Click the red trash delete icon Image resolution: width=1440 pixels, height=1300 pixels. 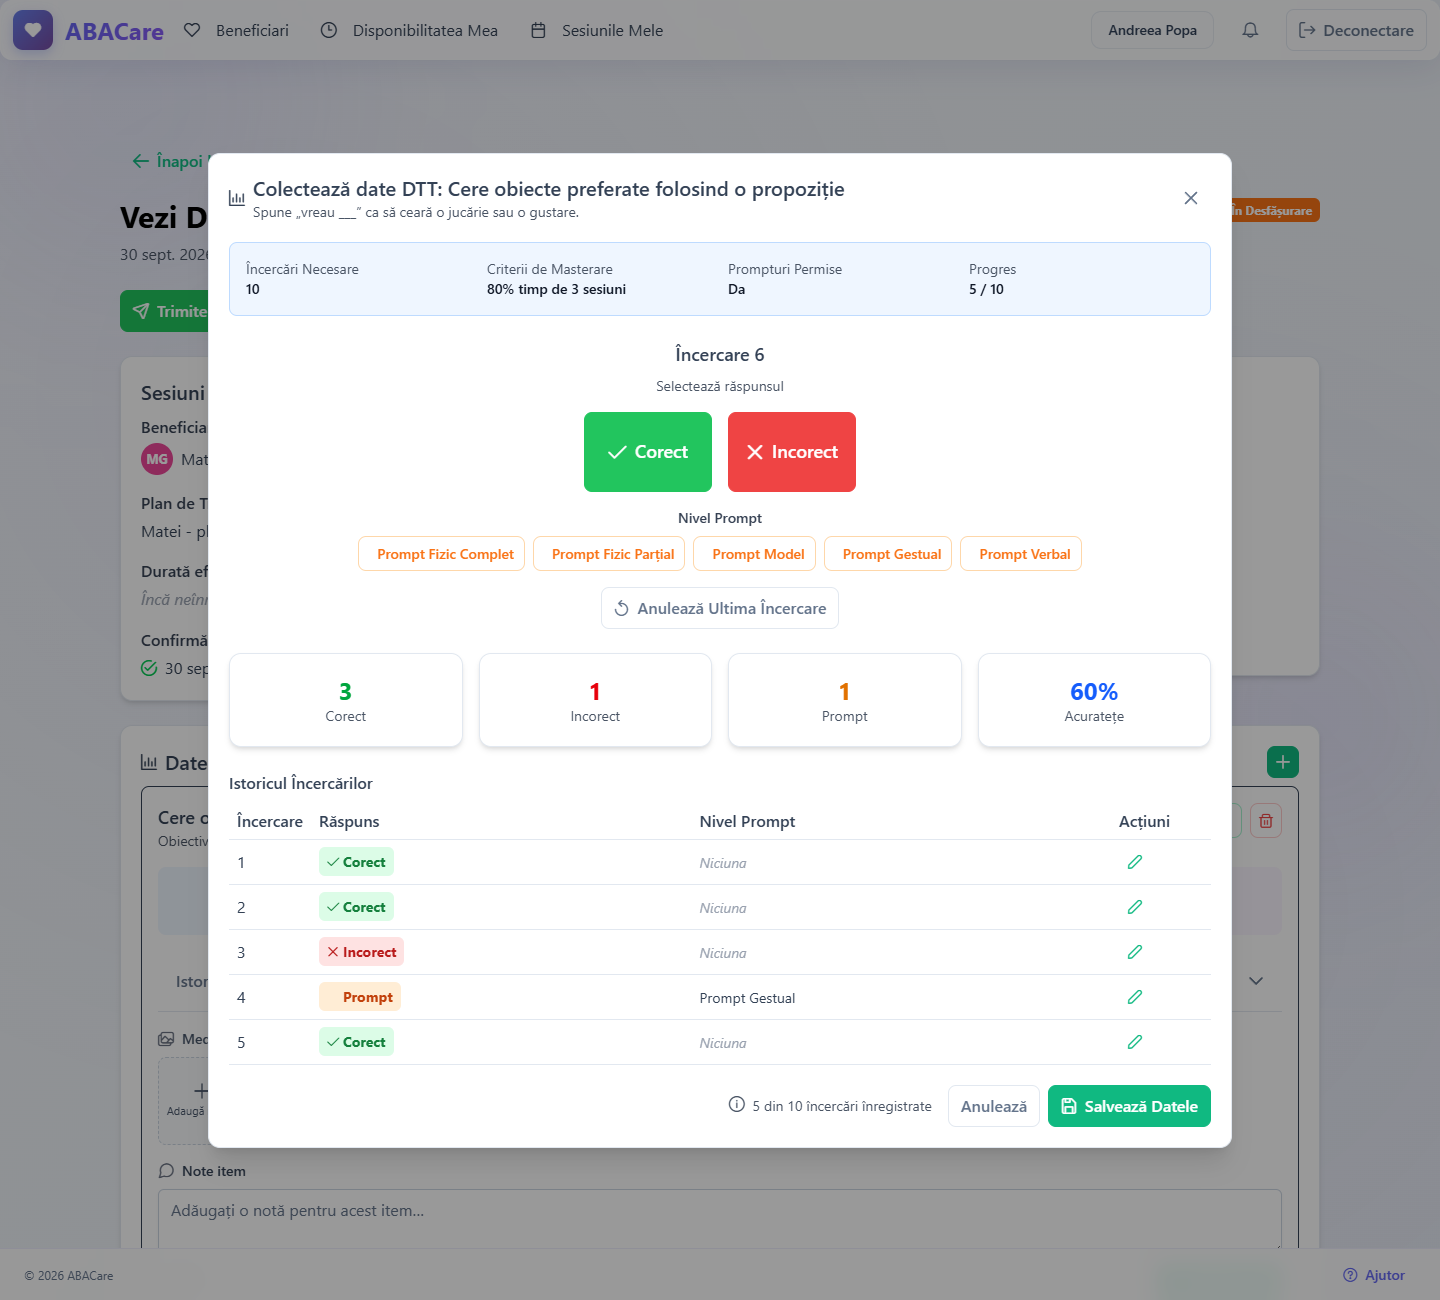[1266, 821]
